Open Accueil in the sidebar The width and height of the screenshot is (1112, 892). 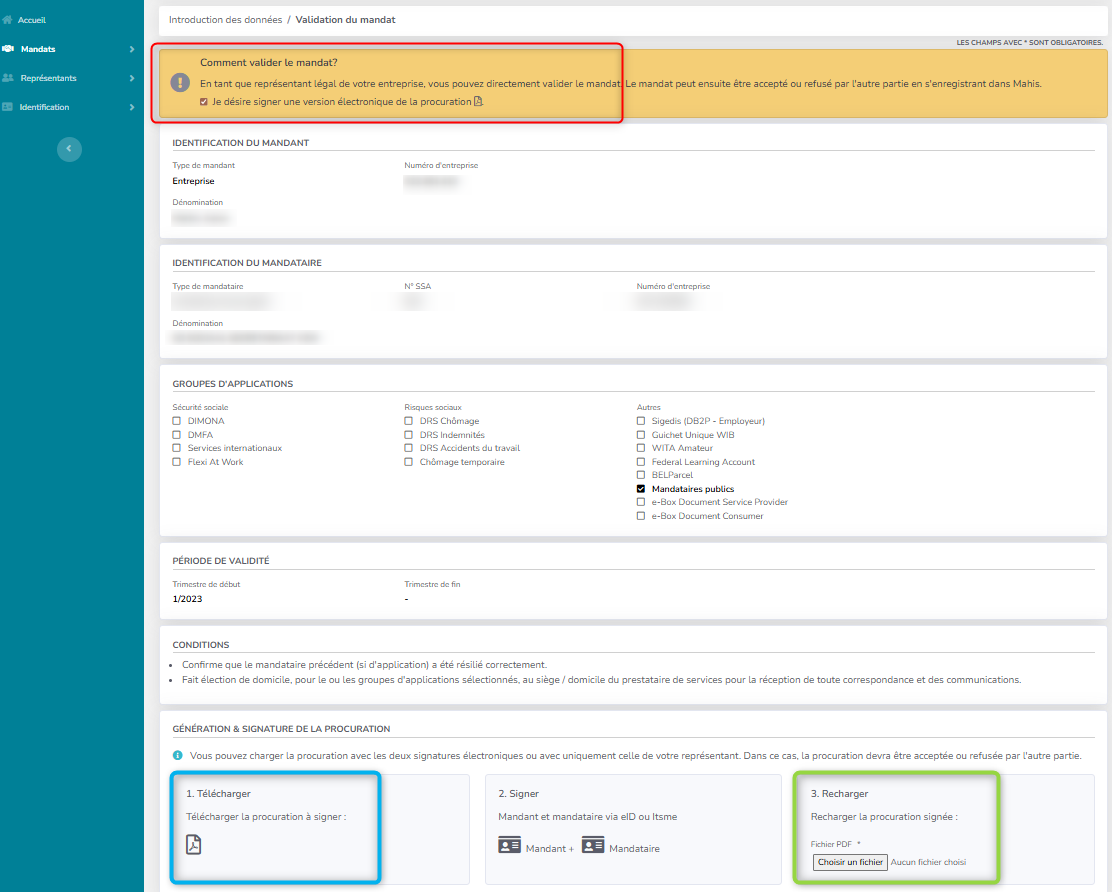click(x=32, y=20)
